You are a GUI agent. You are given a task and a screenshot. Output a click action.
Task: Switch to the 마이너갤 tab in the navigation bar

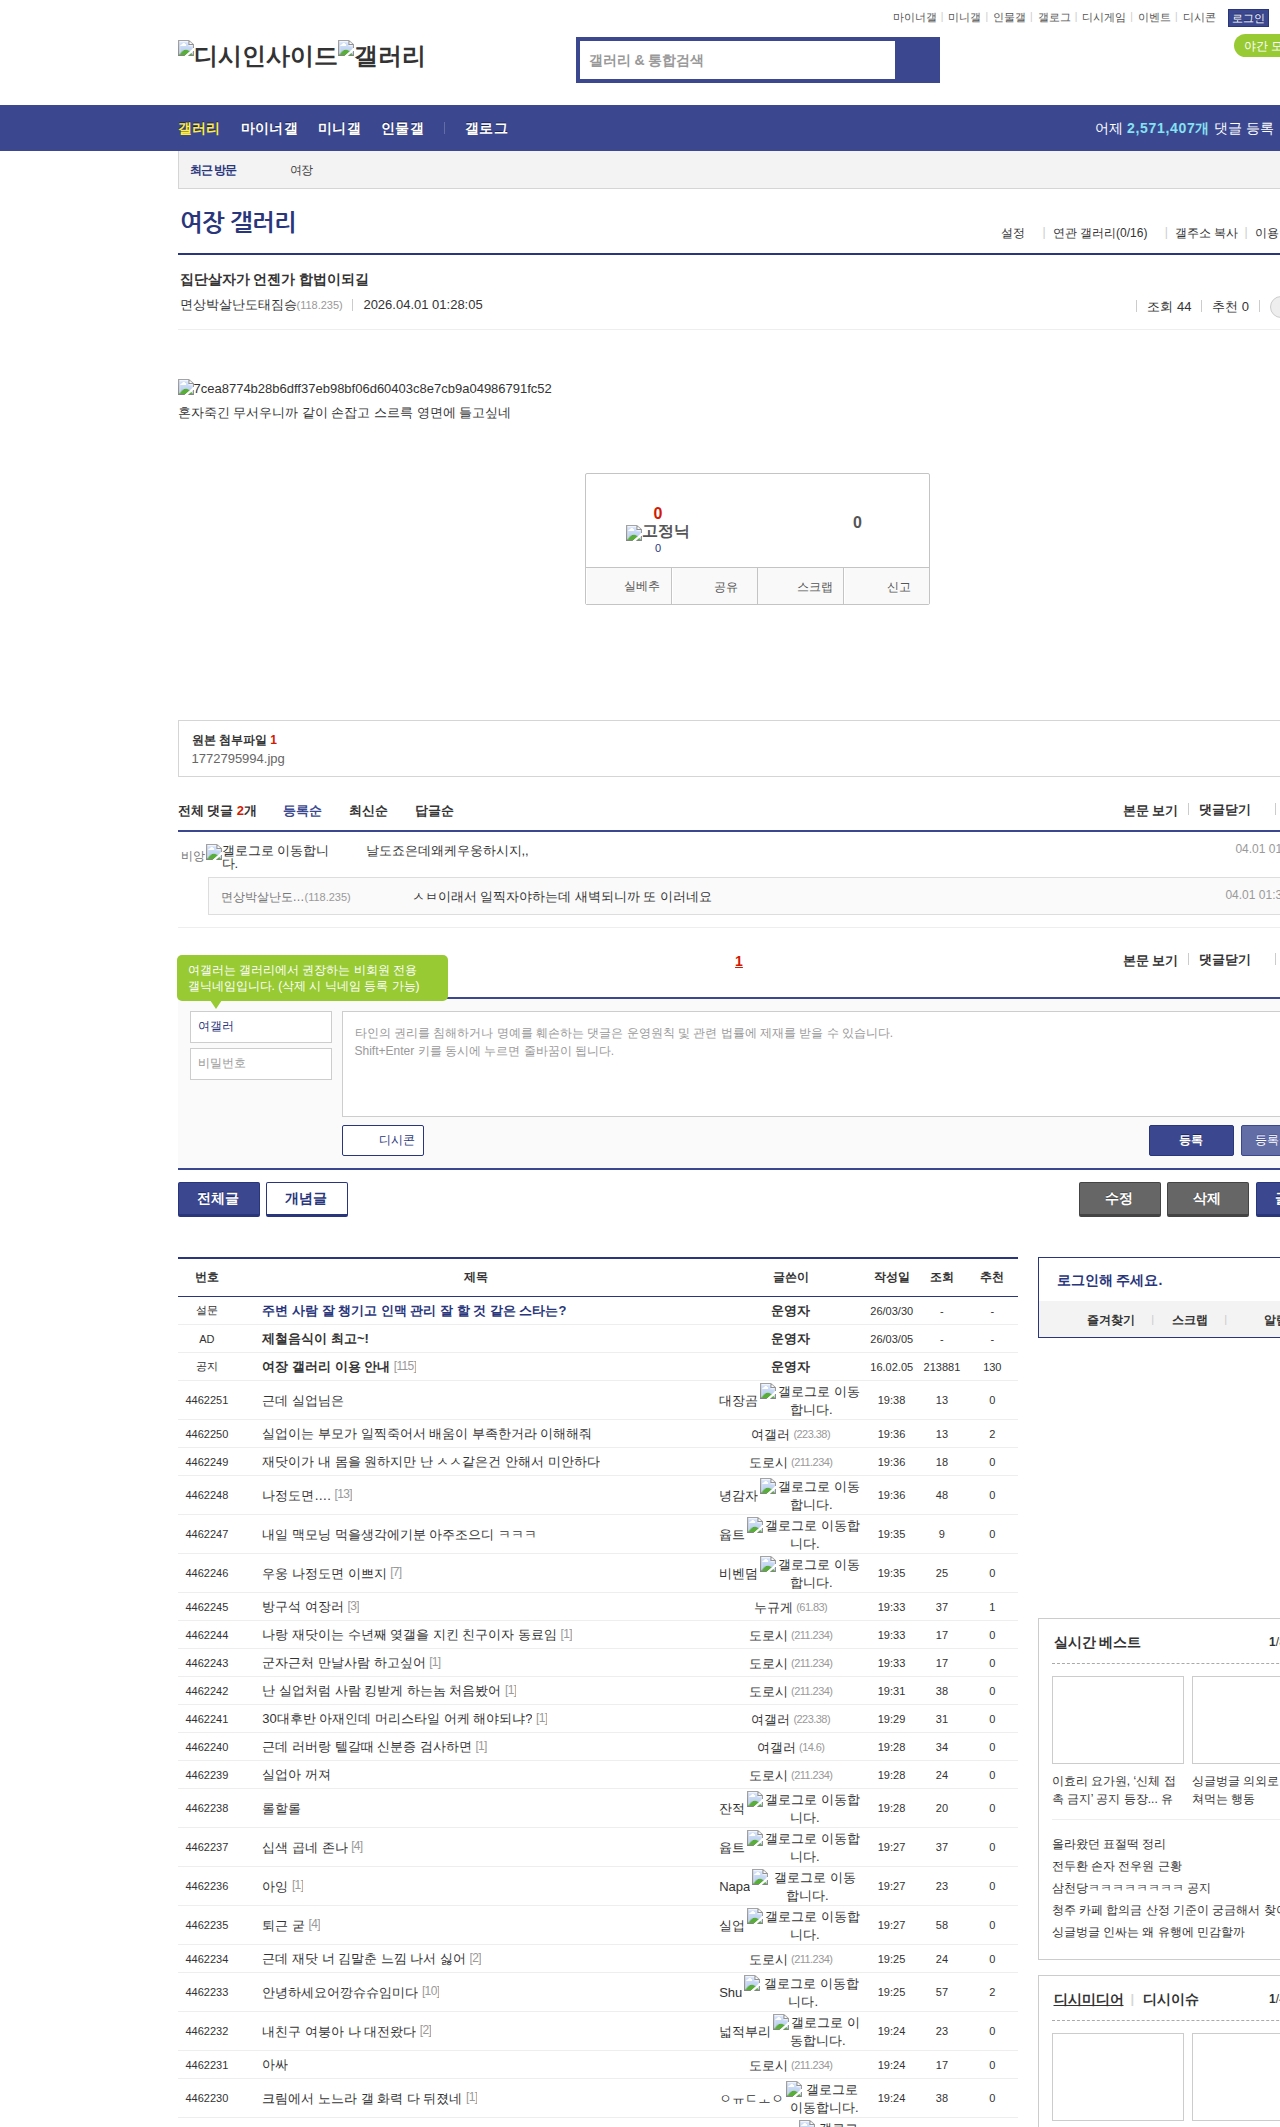pos(268,129)
